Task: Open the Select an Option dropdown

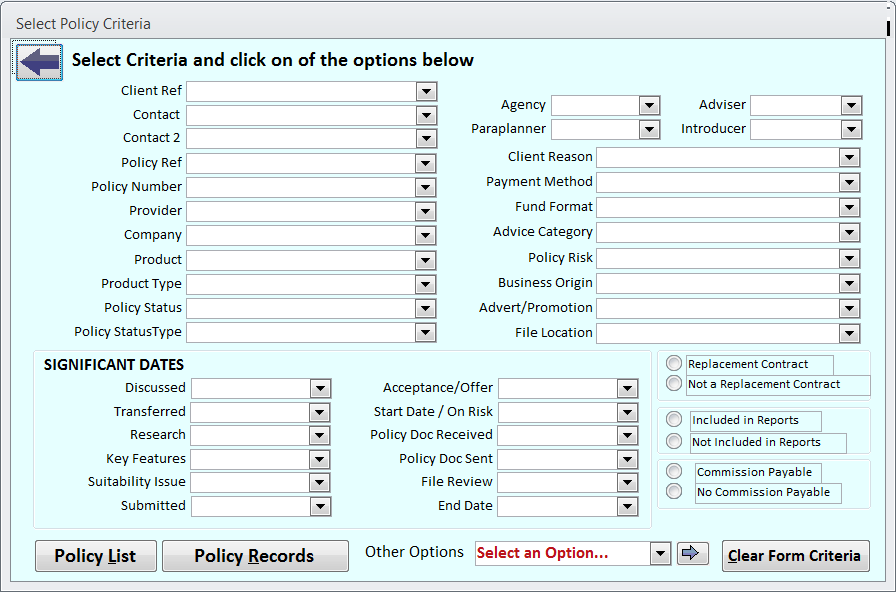Action: coord(660,554)
